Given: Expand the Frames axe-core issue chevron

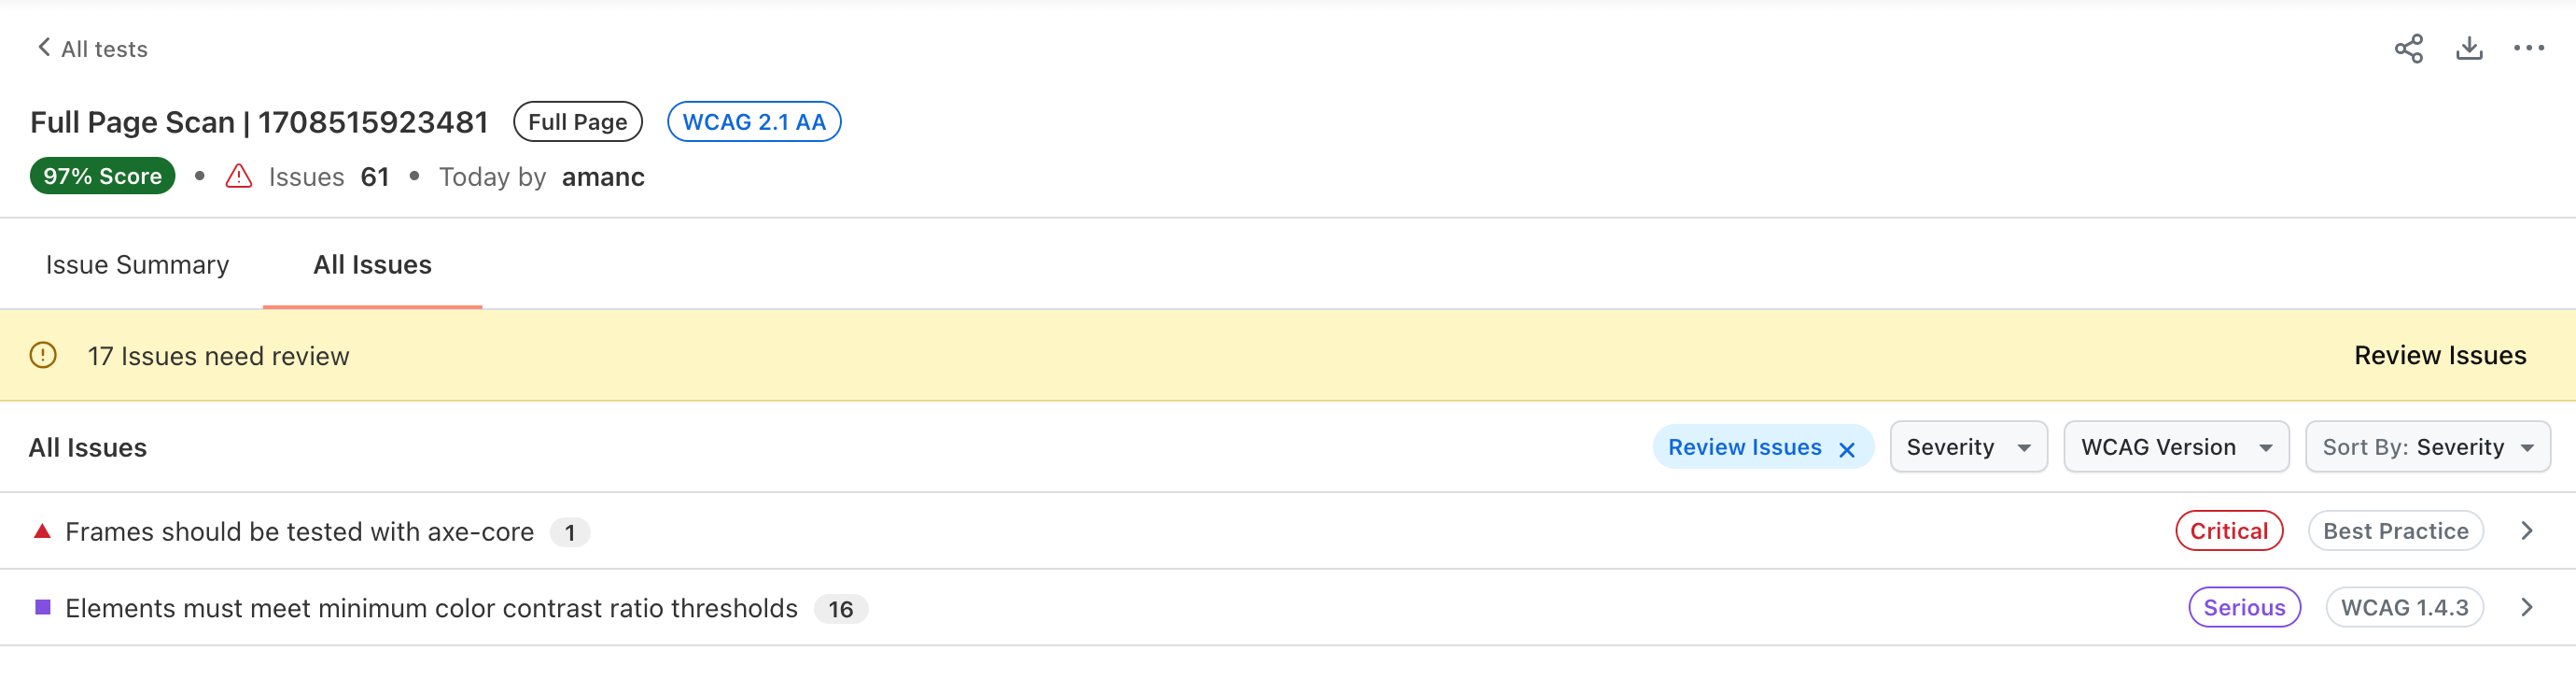Looking at the screenshot, I should coord(2526,531).
